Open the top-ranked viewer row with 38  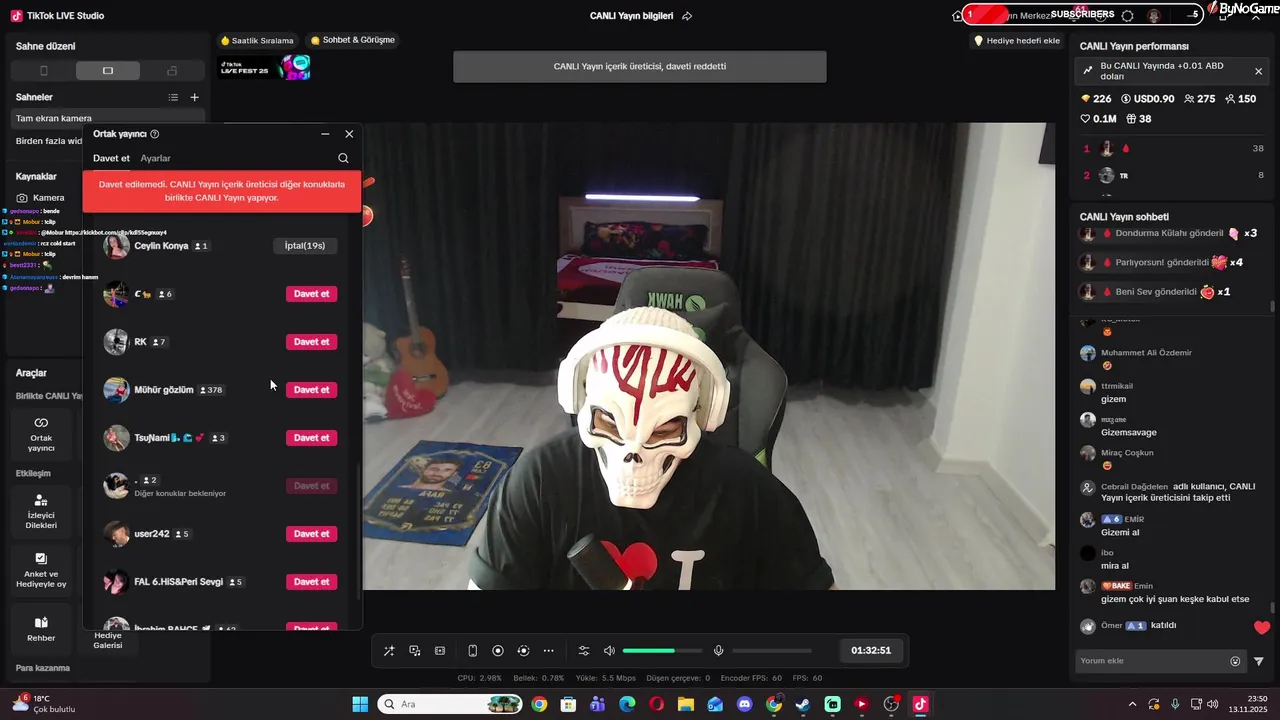pos(1173,148)
